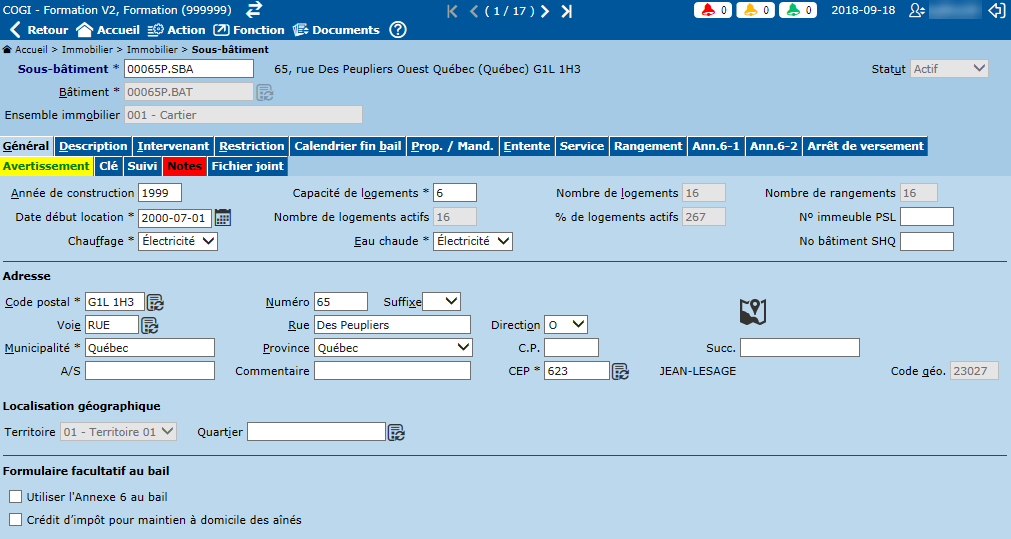Viewport: 1011px width, 539px height.
Task: Click the map location icon
Action: tap(752, 312)
